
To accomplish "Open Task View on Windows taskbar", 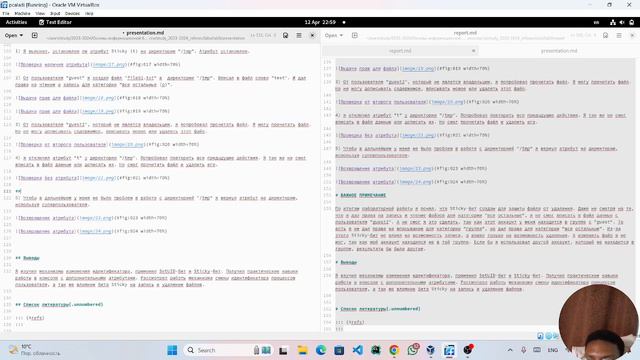I will click(283, 350).
